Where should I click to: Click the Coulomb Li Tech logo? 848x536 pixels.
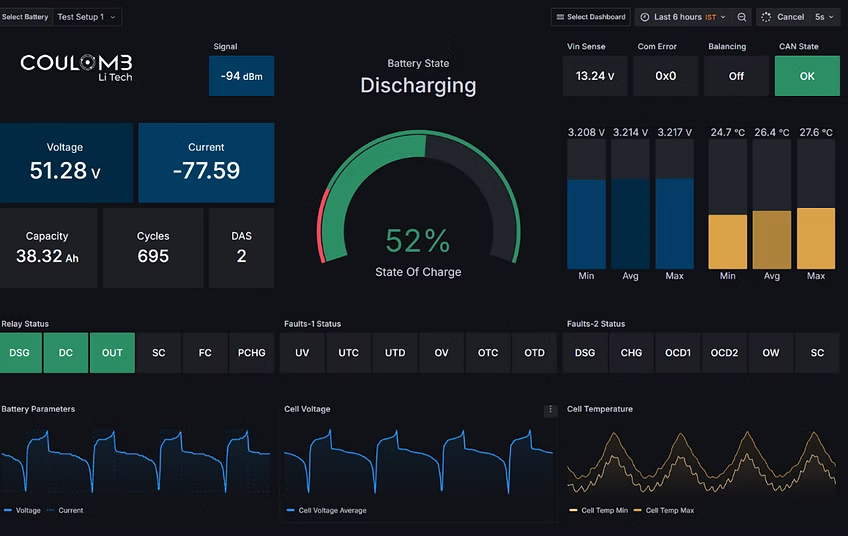tap(76, 67)
